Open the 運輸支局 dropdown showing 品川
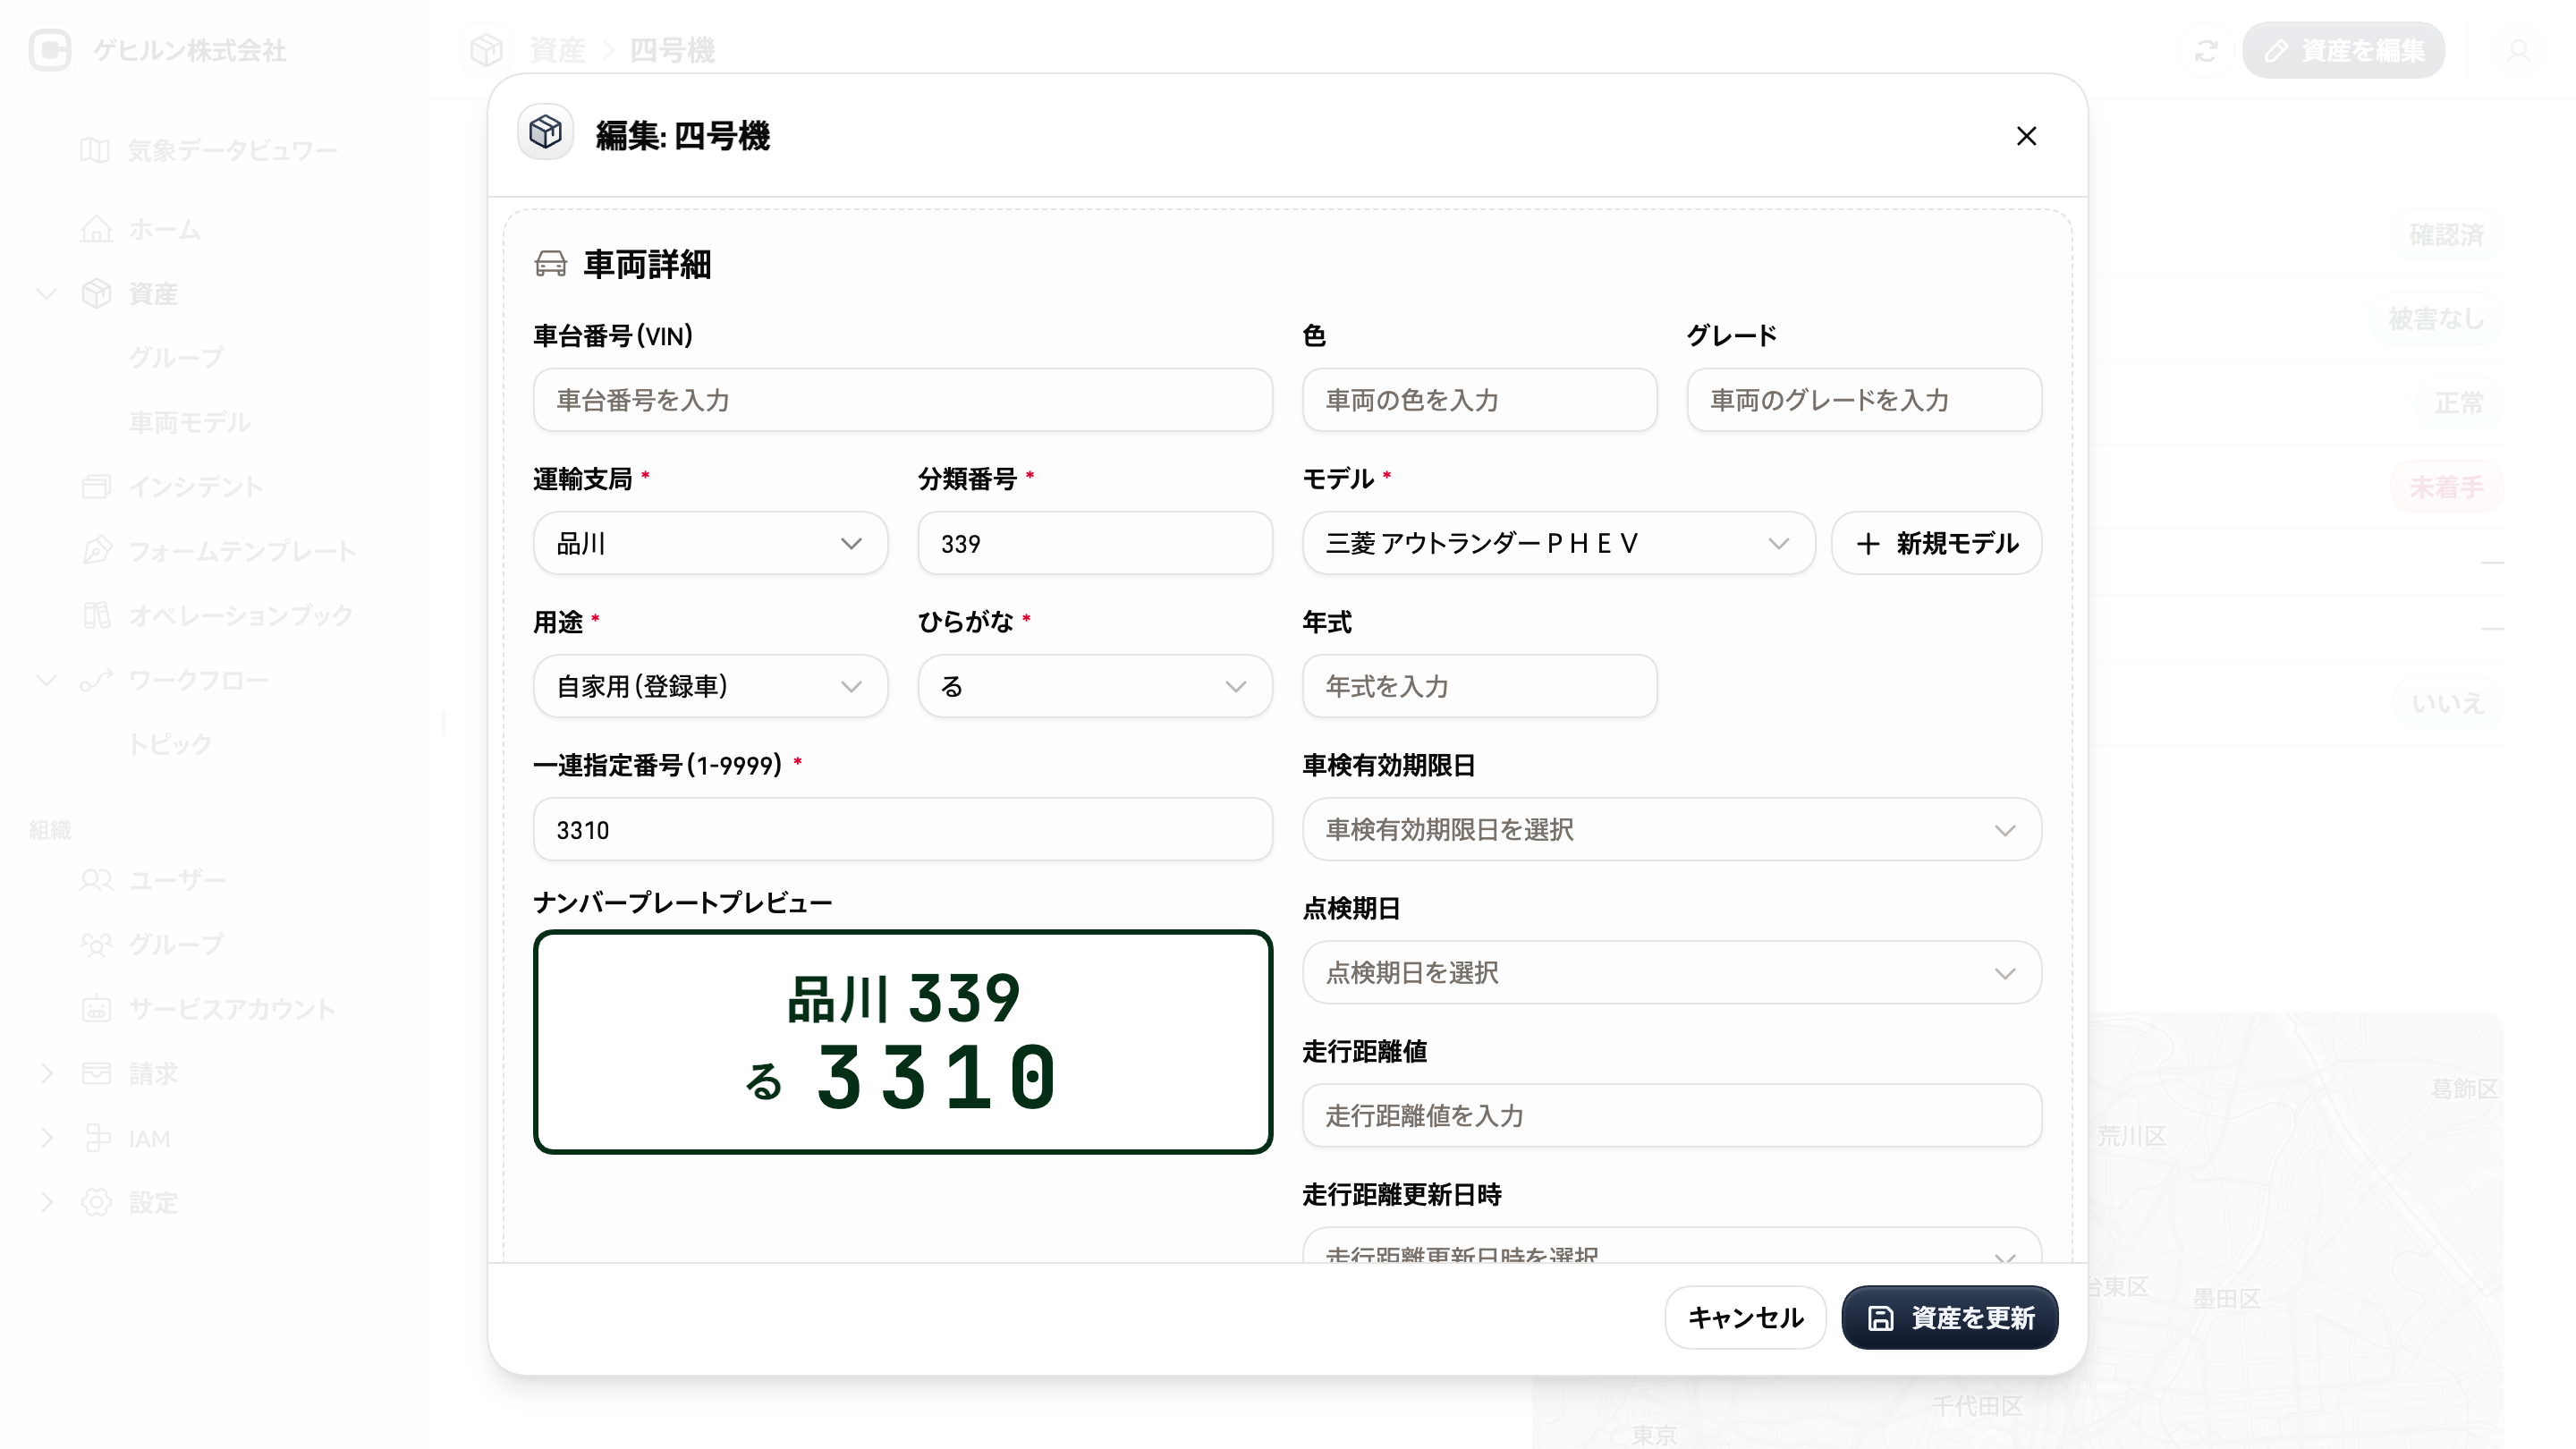Screen dimensions: 2576x1449 [x=710, y=543]
